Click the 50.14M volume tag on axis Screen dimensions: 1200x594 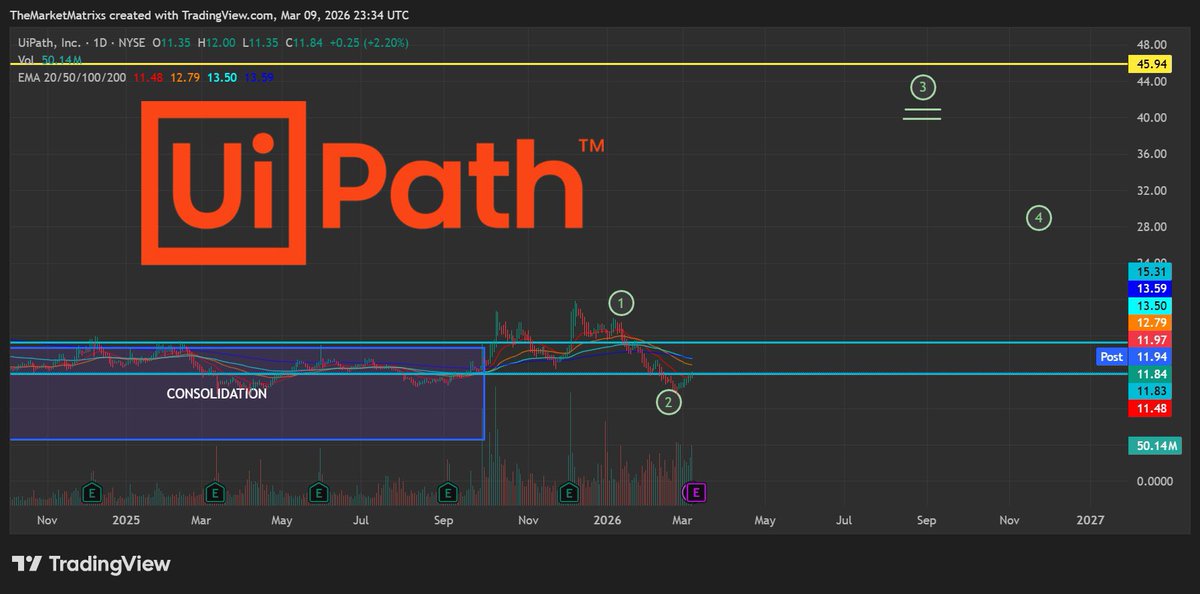point(1155,445)
